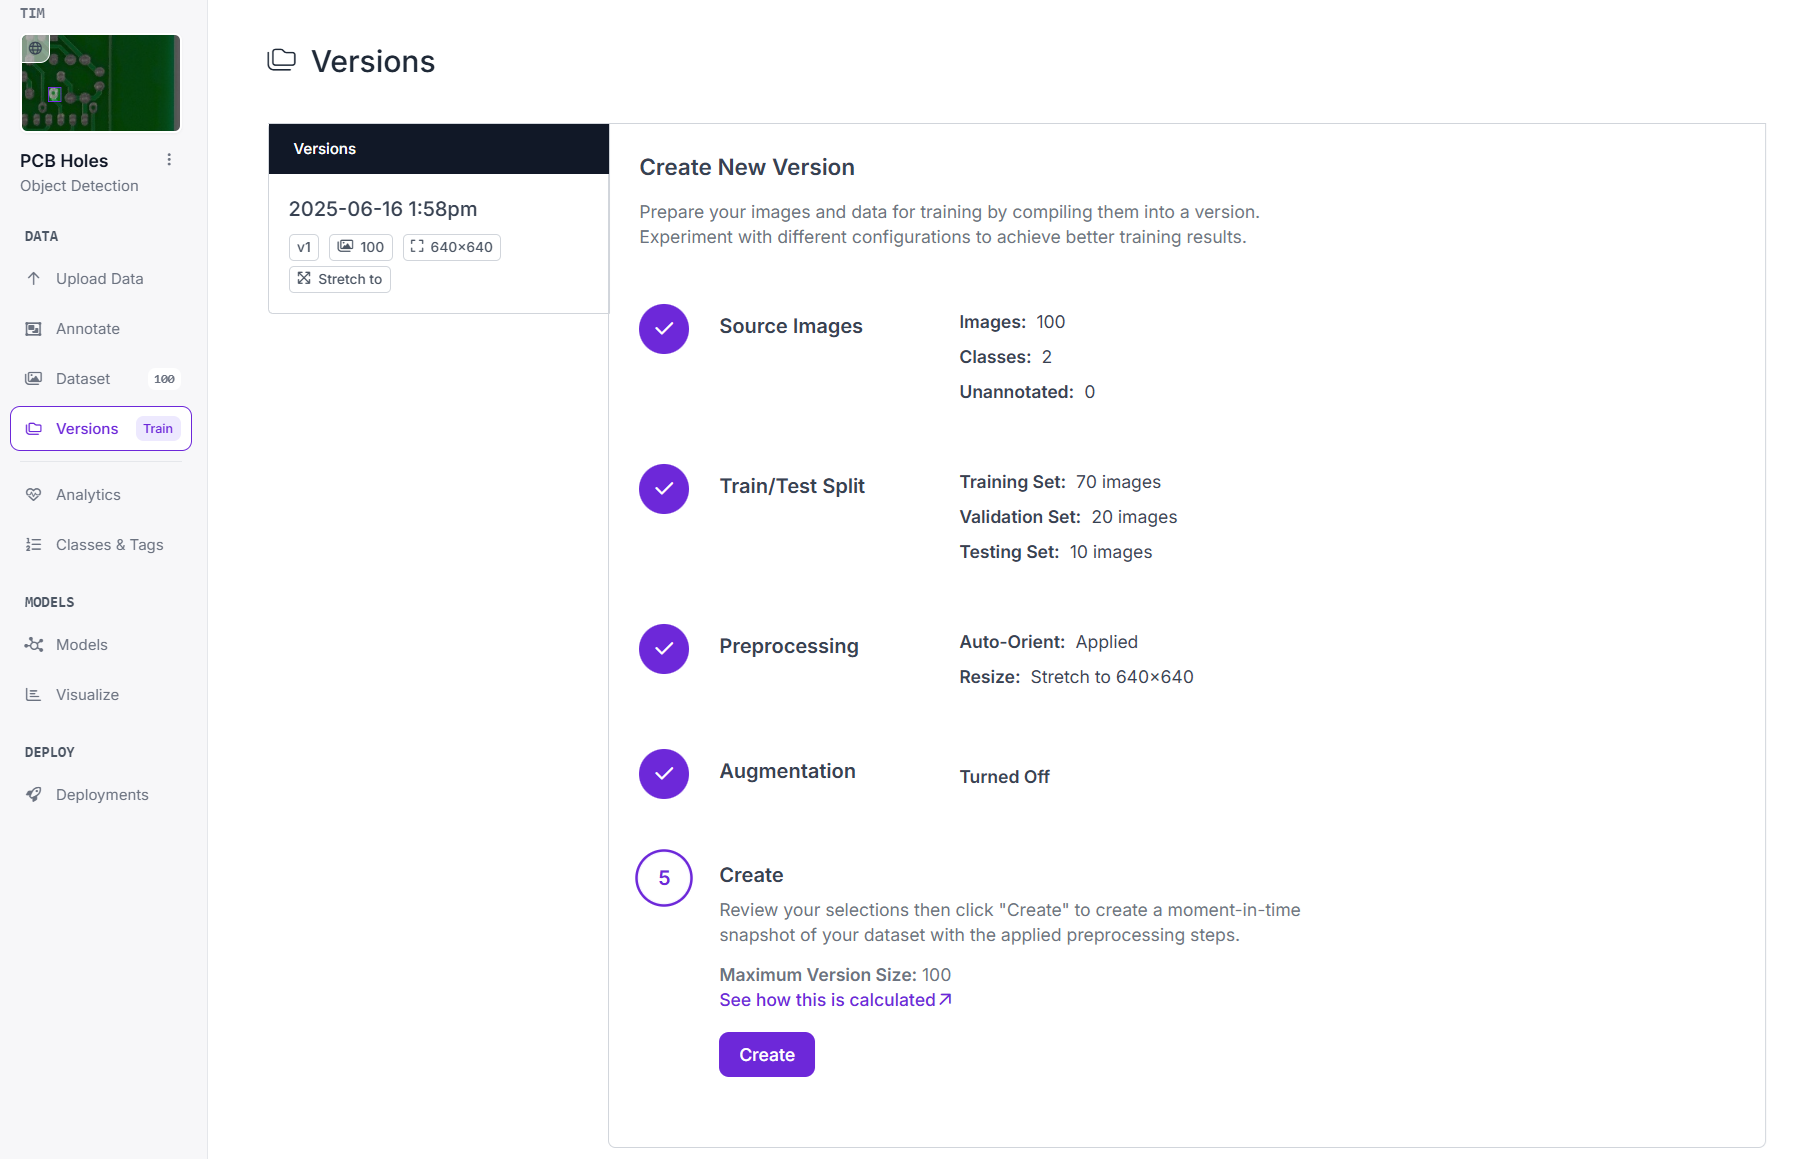Screen dimensions: 1804x1159
Task: Click the Visualize chart icon
Action: coord(34,695)
